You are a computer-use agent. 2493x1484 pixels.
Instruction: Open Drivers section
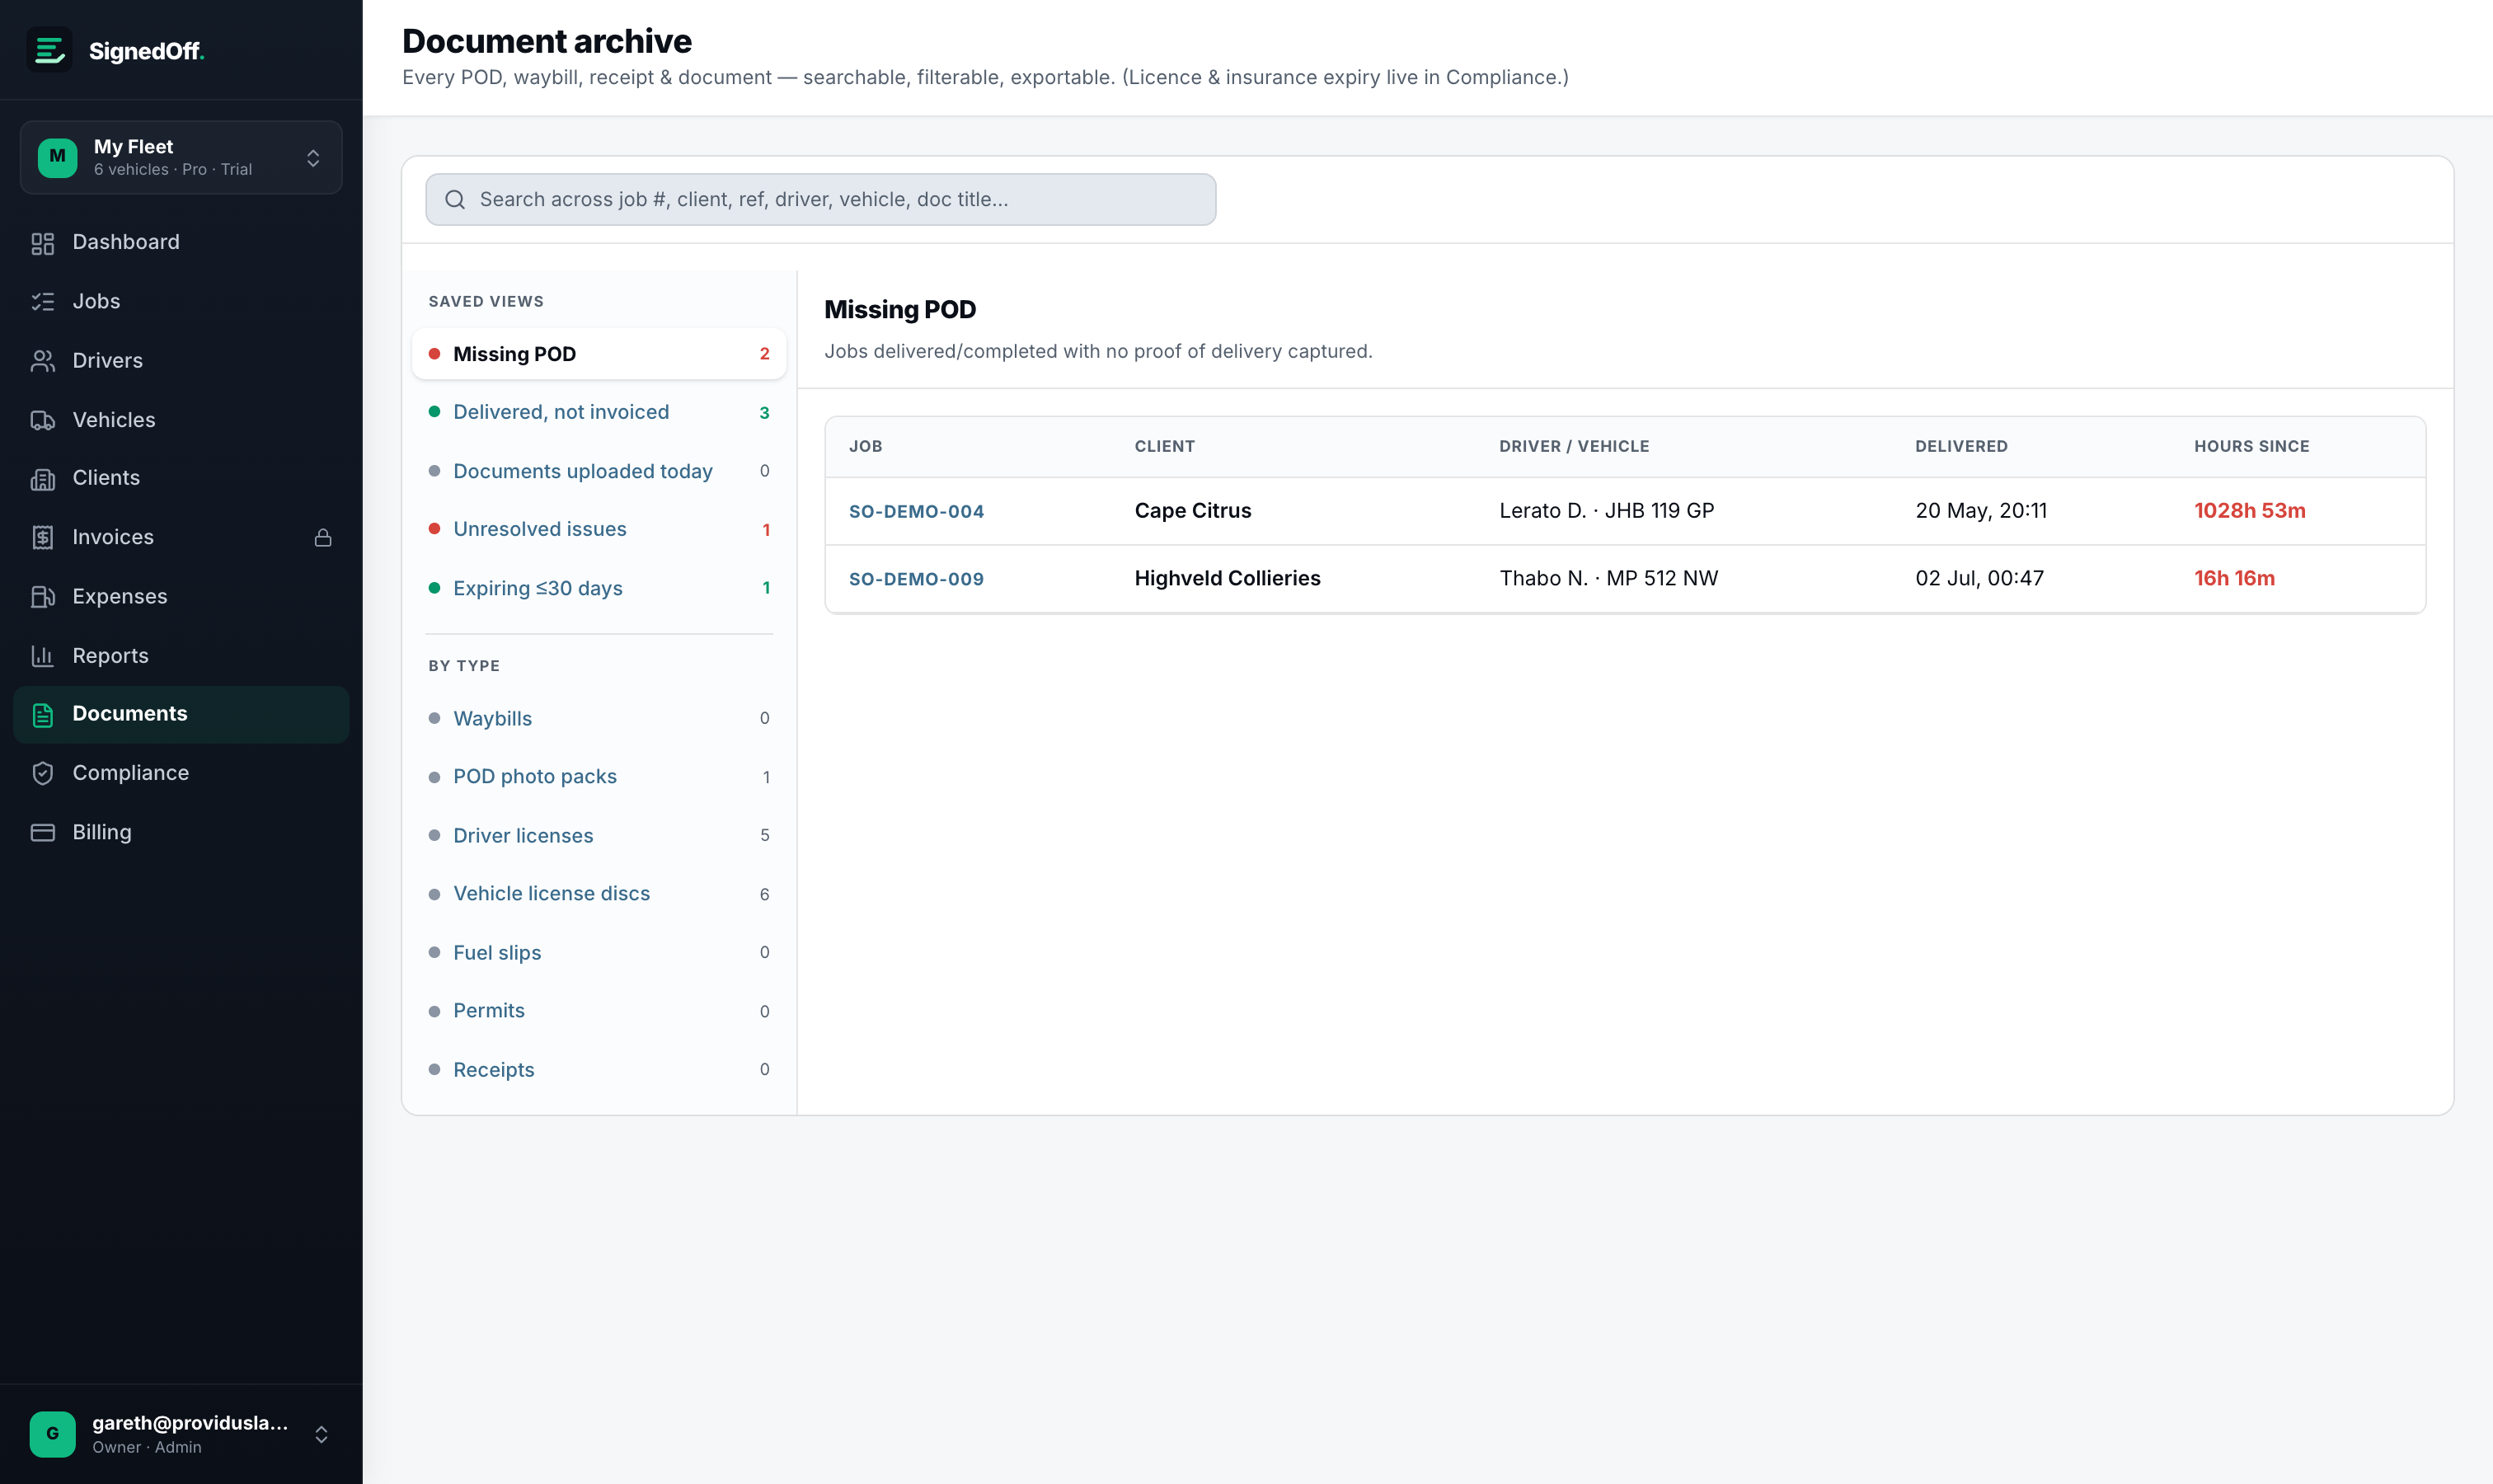coord(181,361)
